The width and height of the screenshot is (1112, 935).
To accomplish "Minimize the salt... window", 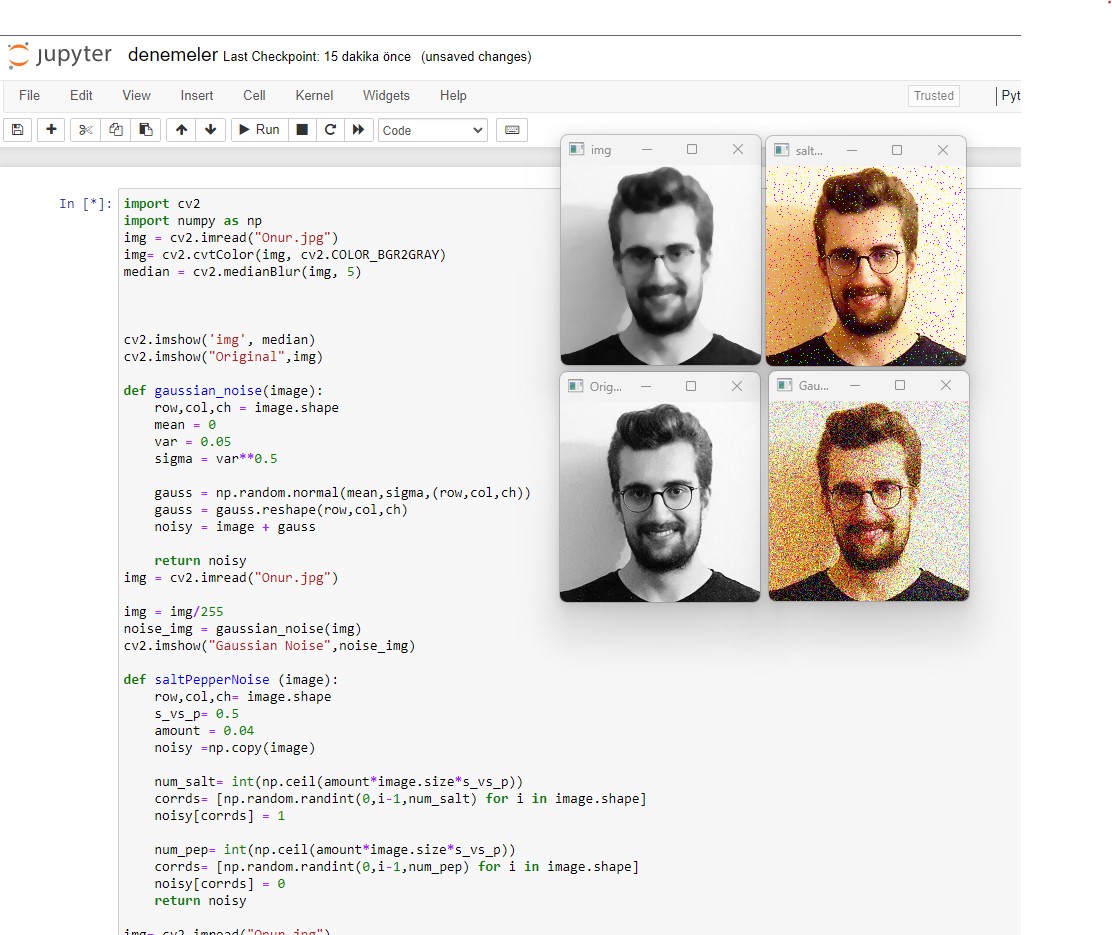I will [852, 150].
